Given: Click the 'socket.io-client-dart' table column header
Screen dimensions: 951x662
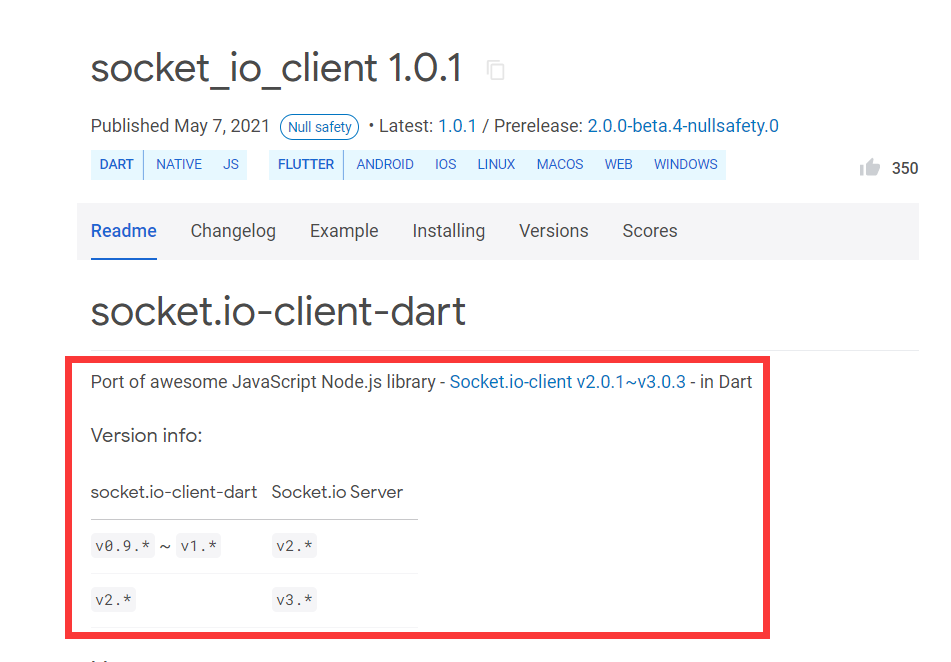Looking at the screenshot, I should (174, 492).
